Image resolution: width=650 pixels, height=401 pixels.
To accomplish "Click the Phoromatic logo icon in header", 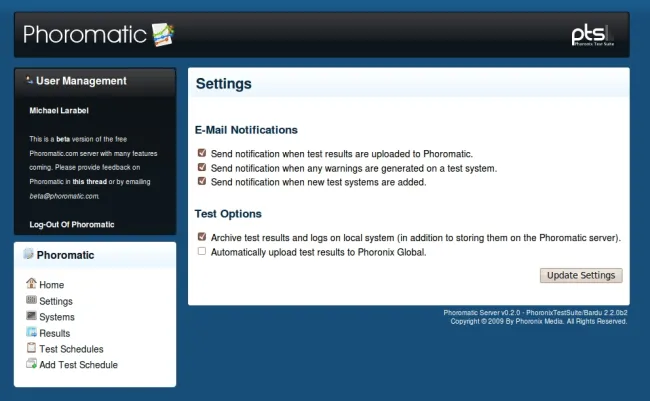I will [x=163, y=36].
